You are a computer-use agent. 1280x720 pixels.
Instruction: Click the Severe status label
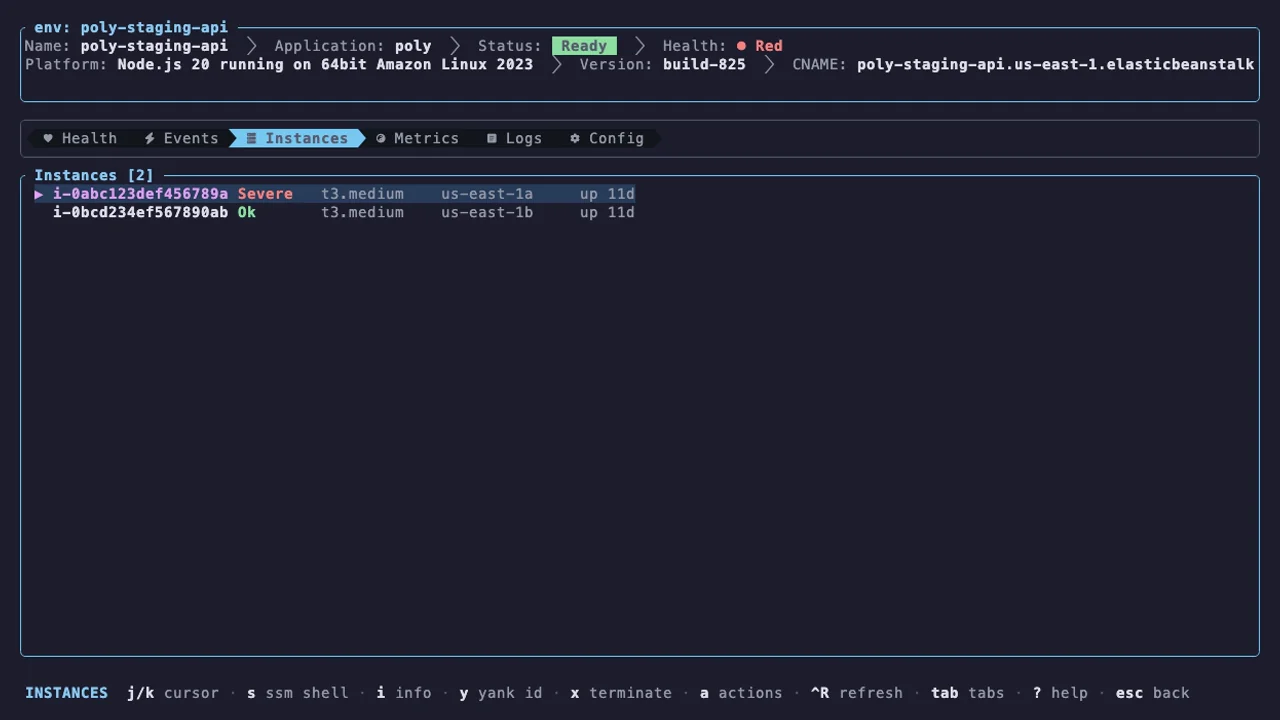(x=265, y=194)
